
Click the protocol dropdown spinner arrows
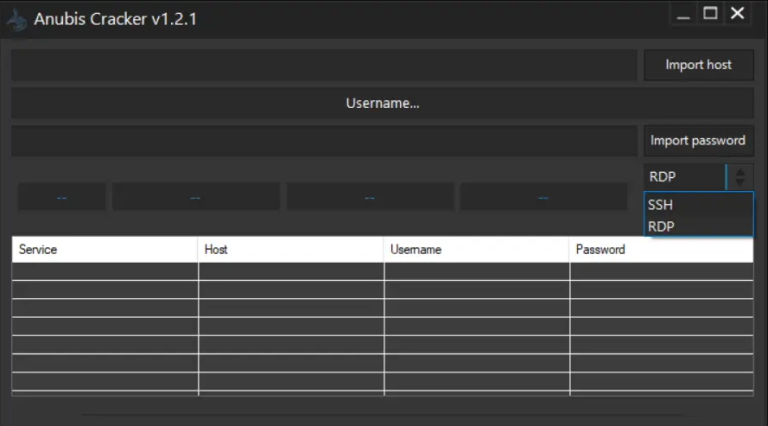[x=740, y=177]
